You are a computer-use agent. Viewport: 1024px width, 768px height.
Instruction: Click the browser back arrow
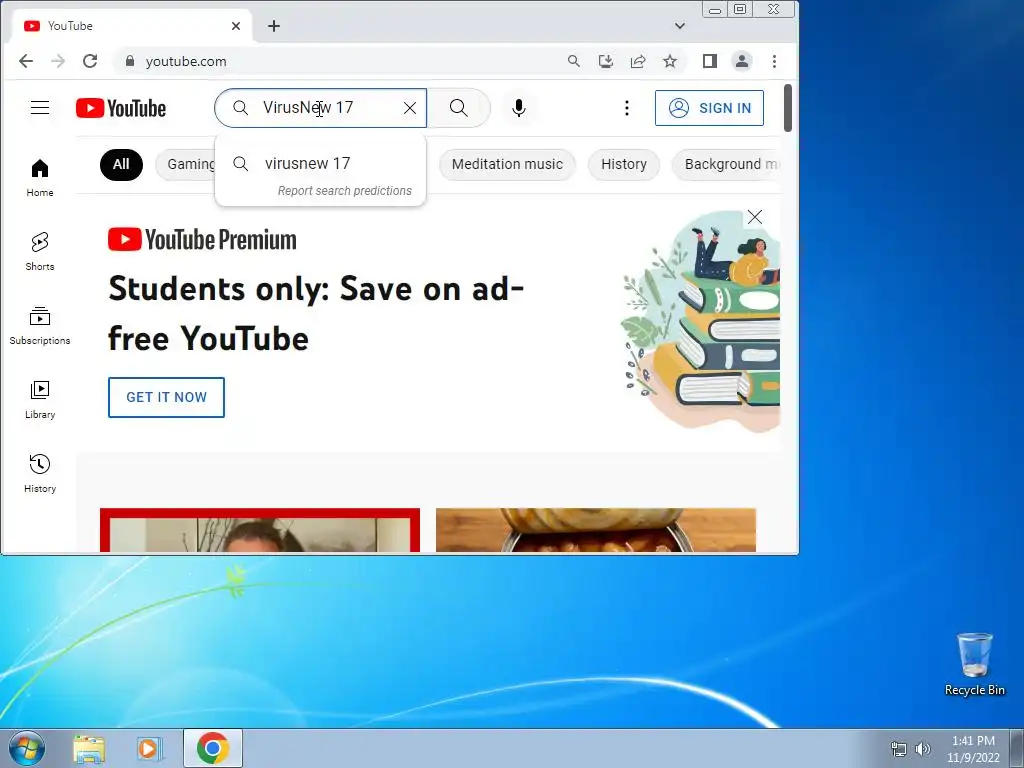pos(26,61)
